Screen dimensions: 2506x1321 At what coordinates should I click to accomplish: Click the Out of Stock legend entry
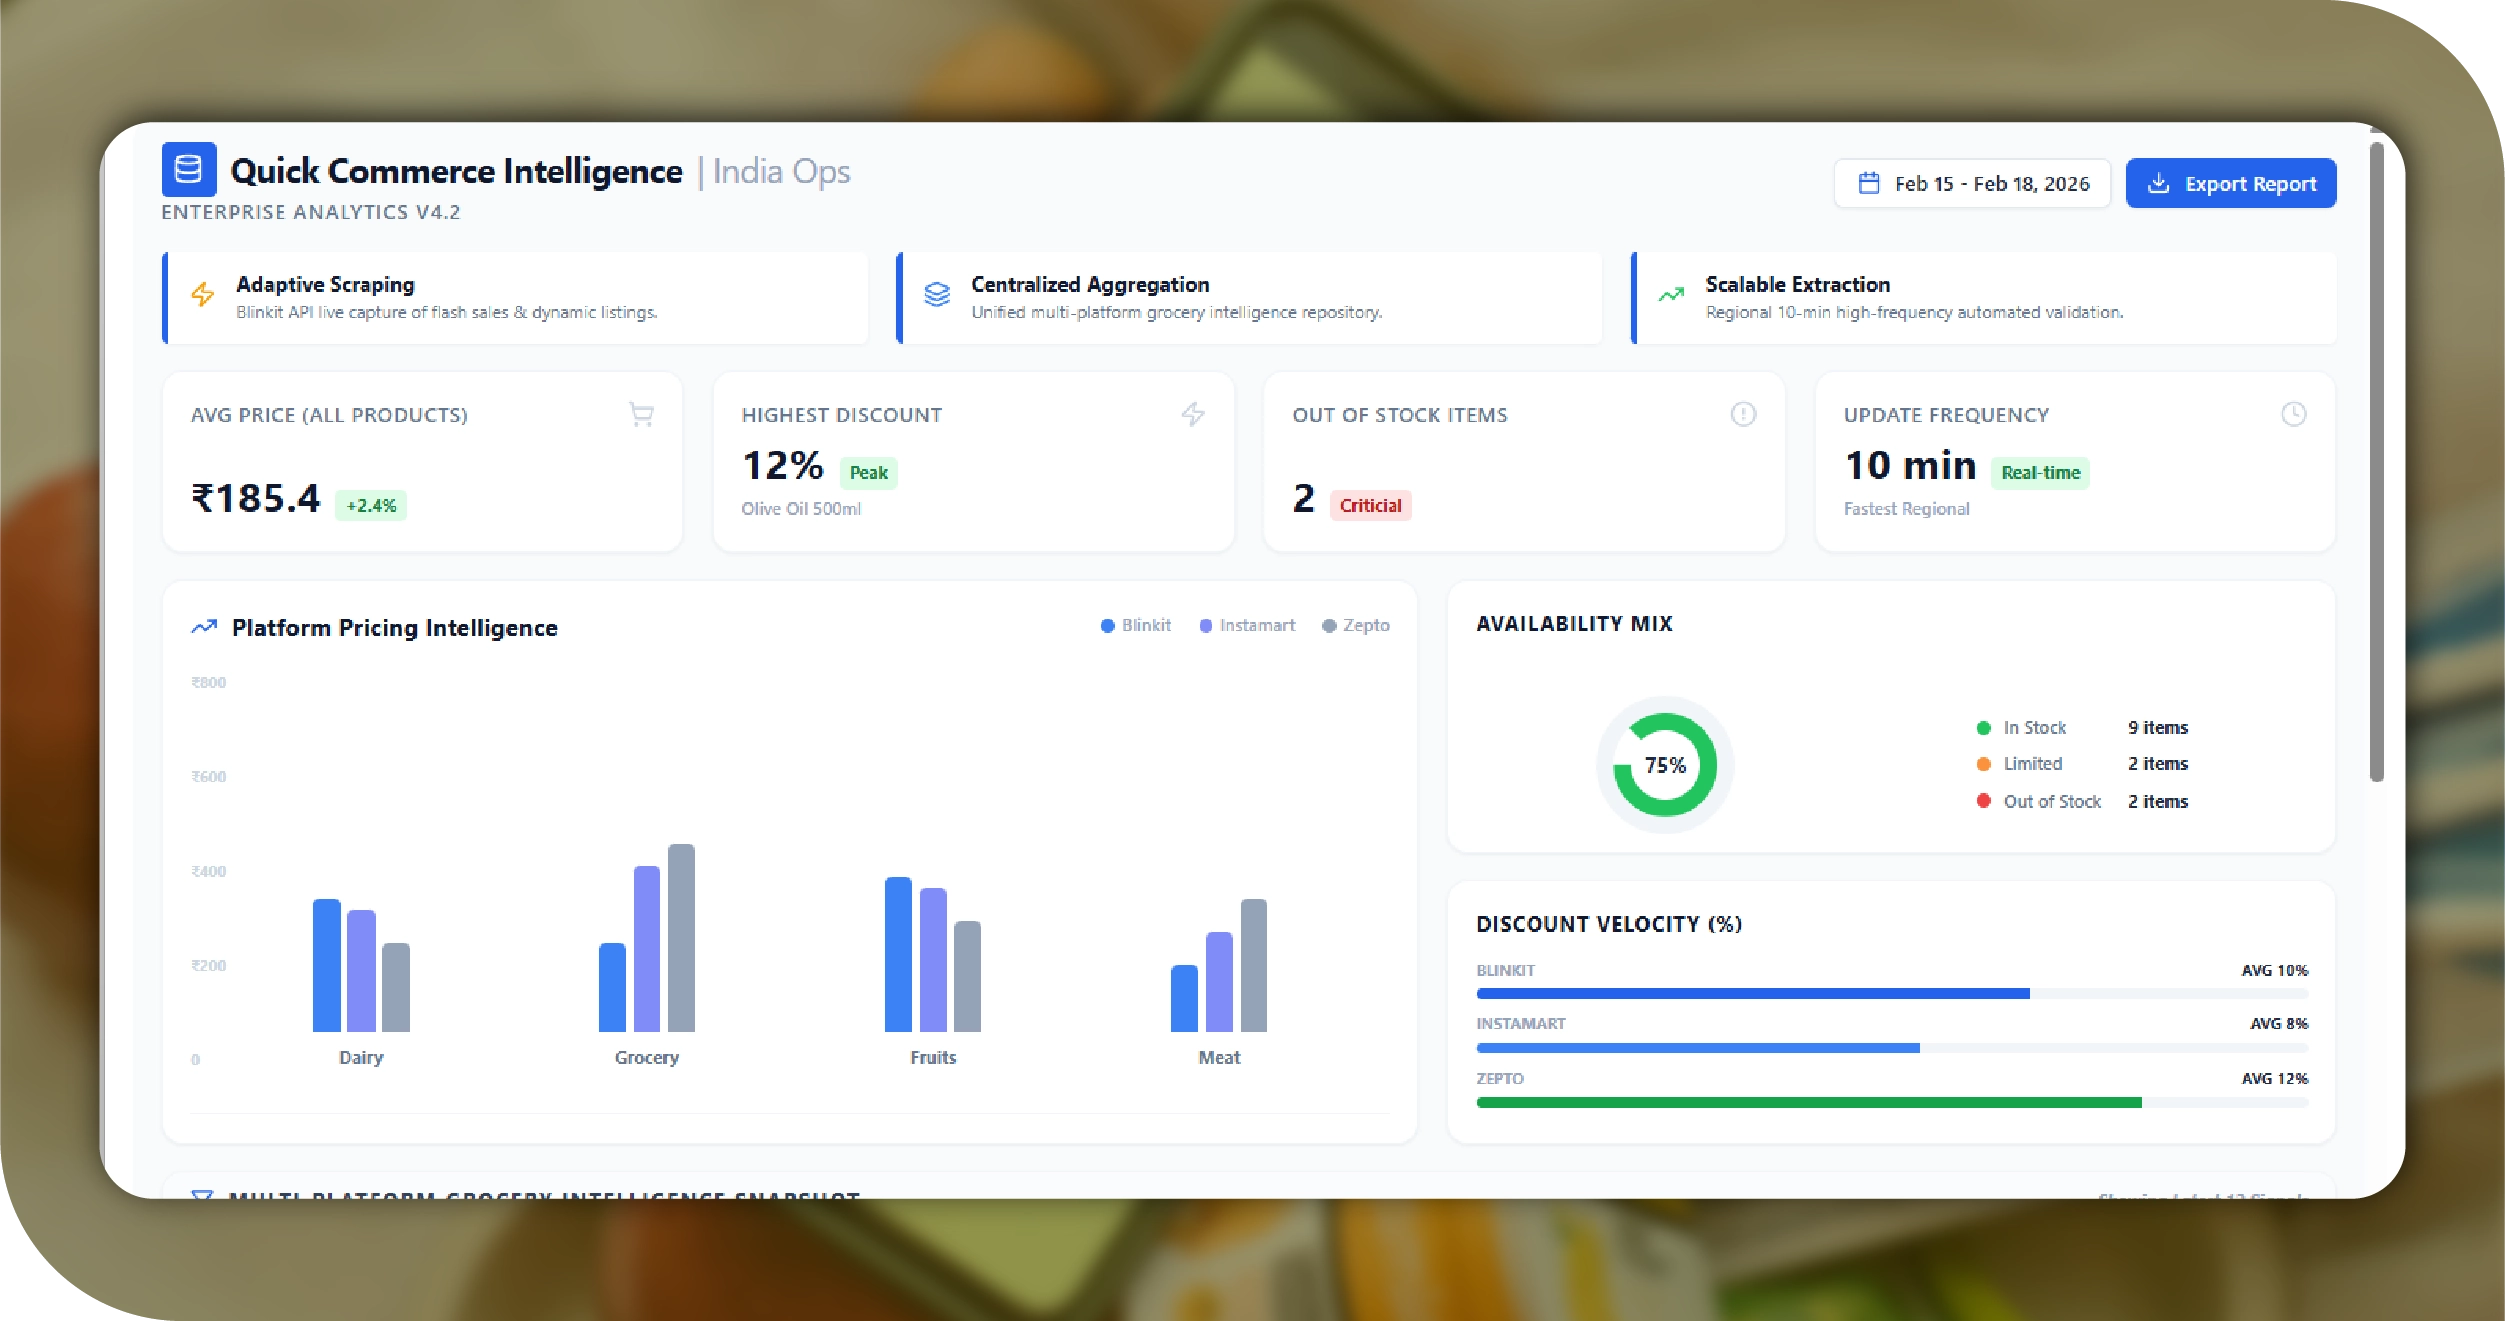(2051, 801)
